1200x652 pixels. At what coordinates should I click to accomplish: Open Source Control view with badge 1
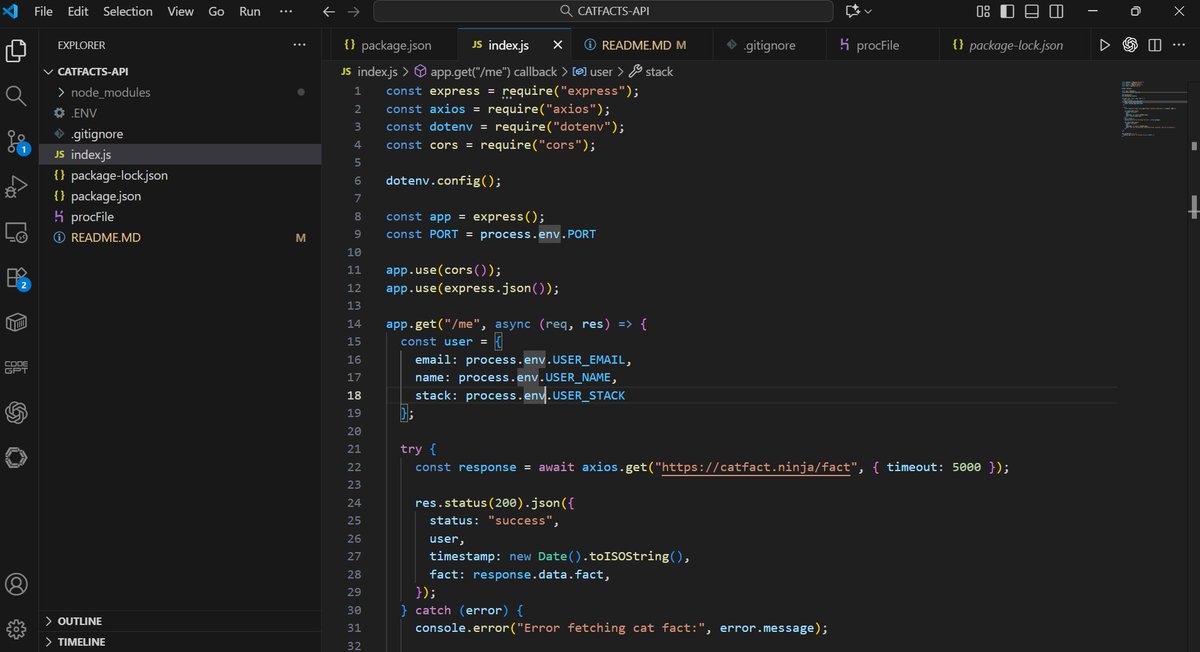click(x=16, y=141)
